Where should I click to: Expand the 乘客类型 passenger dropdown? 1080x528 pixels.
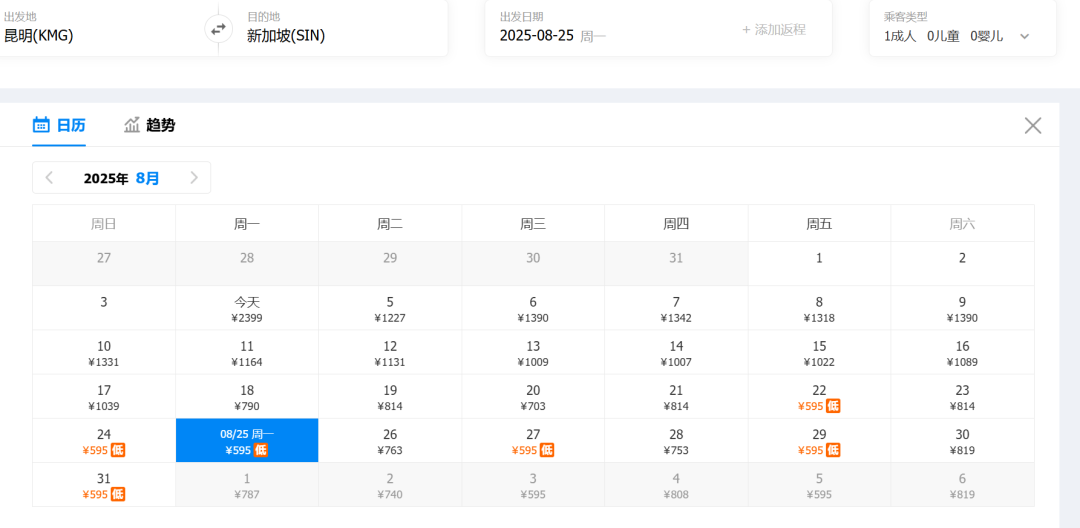coord(1024,36)
